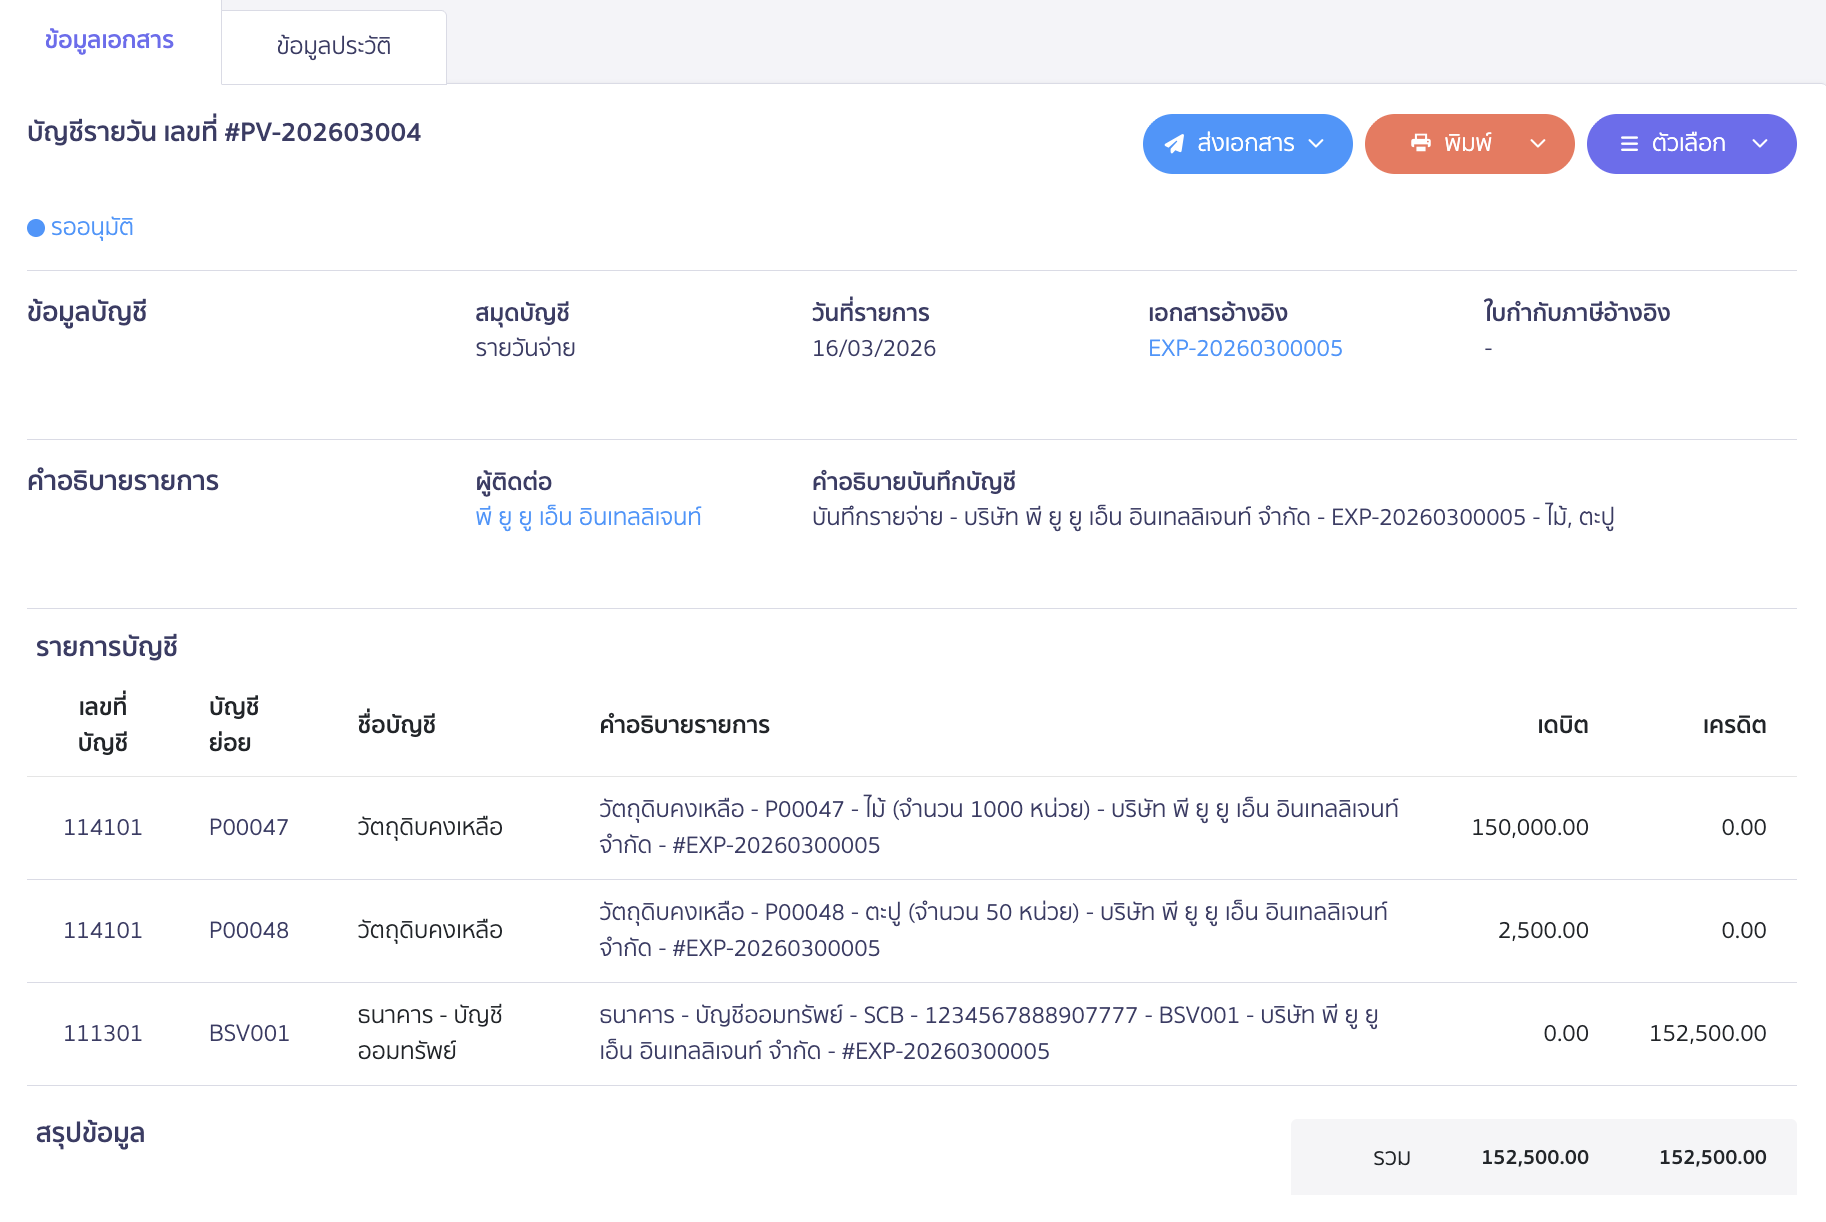Expand the ส่งเอกสาร dropdown chevron
Viewport: 1826px width, 1222px height.
click(1317, 144)
